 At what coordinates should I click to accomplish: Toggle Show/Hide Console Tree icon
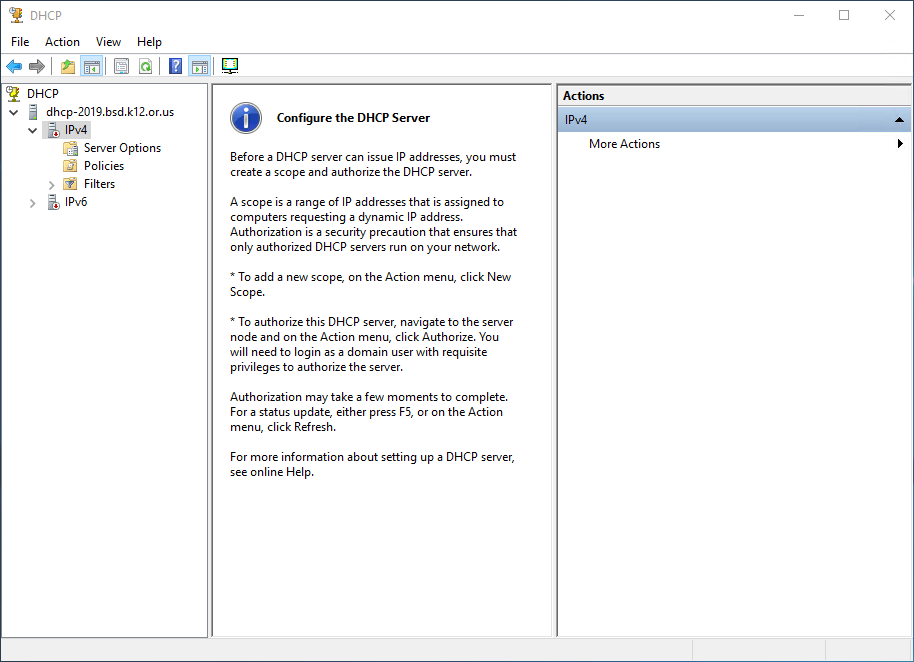click(92, 66)
